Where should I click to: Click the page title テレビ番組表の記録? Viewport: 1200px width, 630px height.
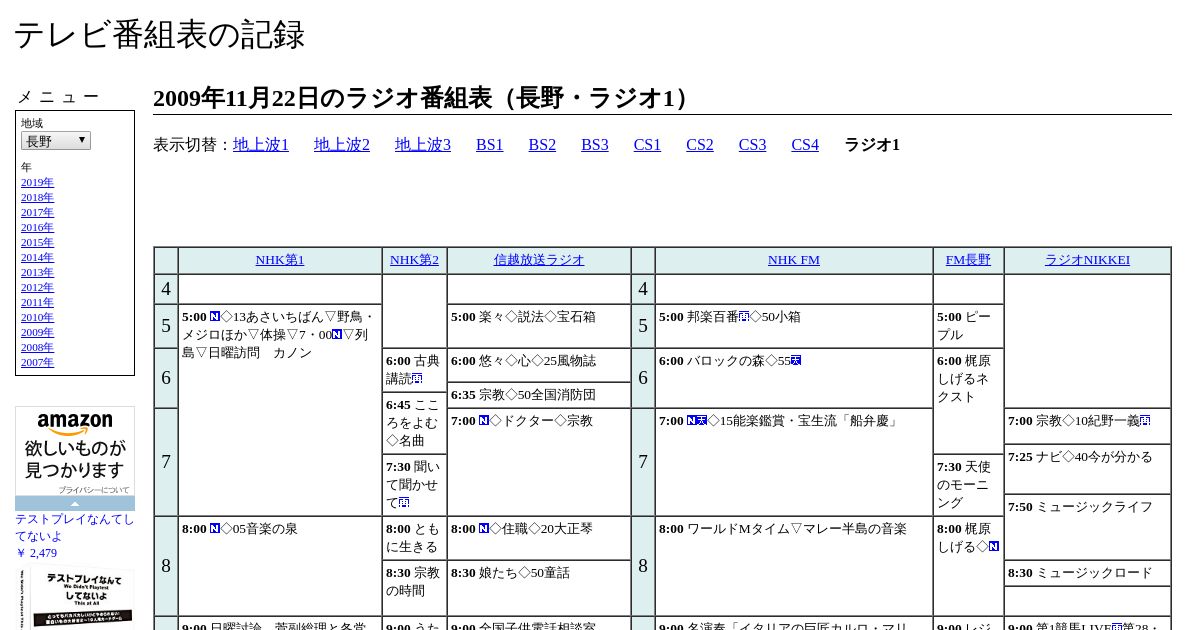(x=159, y=35)
